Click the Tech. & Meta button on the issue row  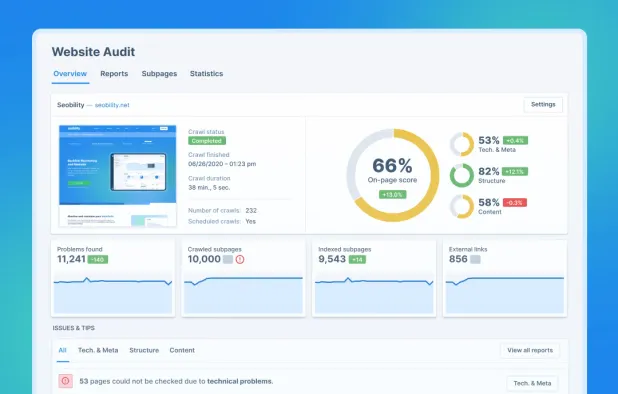tap(532, 383)
